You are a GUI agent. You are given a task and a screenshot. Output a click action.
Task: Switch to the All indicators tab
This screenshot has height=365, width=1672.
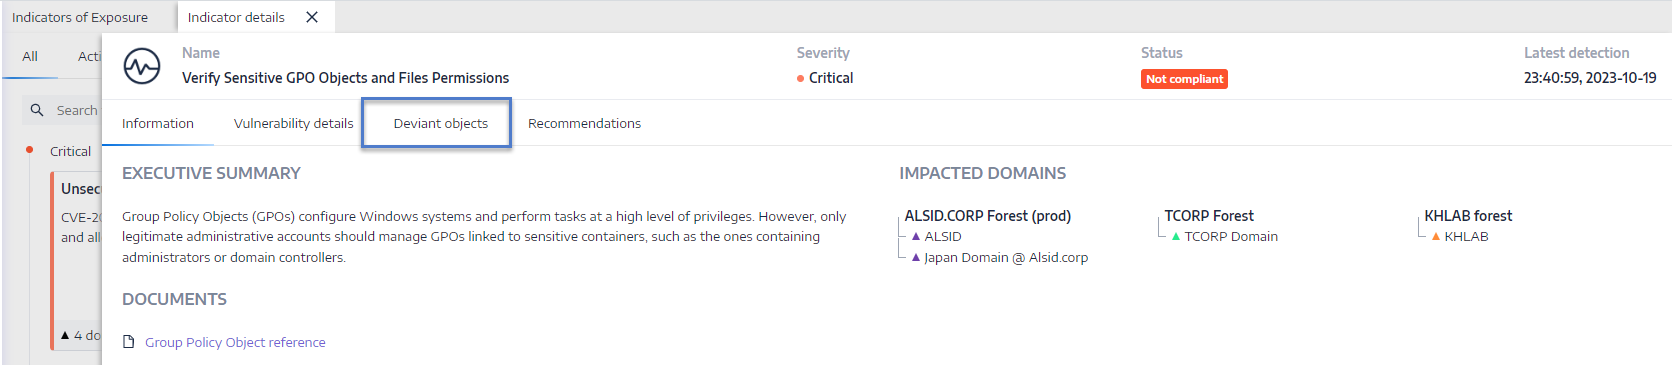(x=30, y=57)
